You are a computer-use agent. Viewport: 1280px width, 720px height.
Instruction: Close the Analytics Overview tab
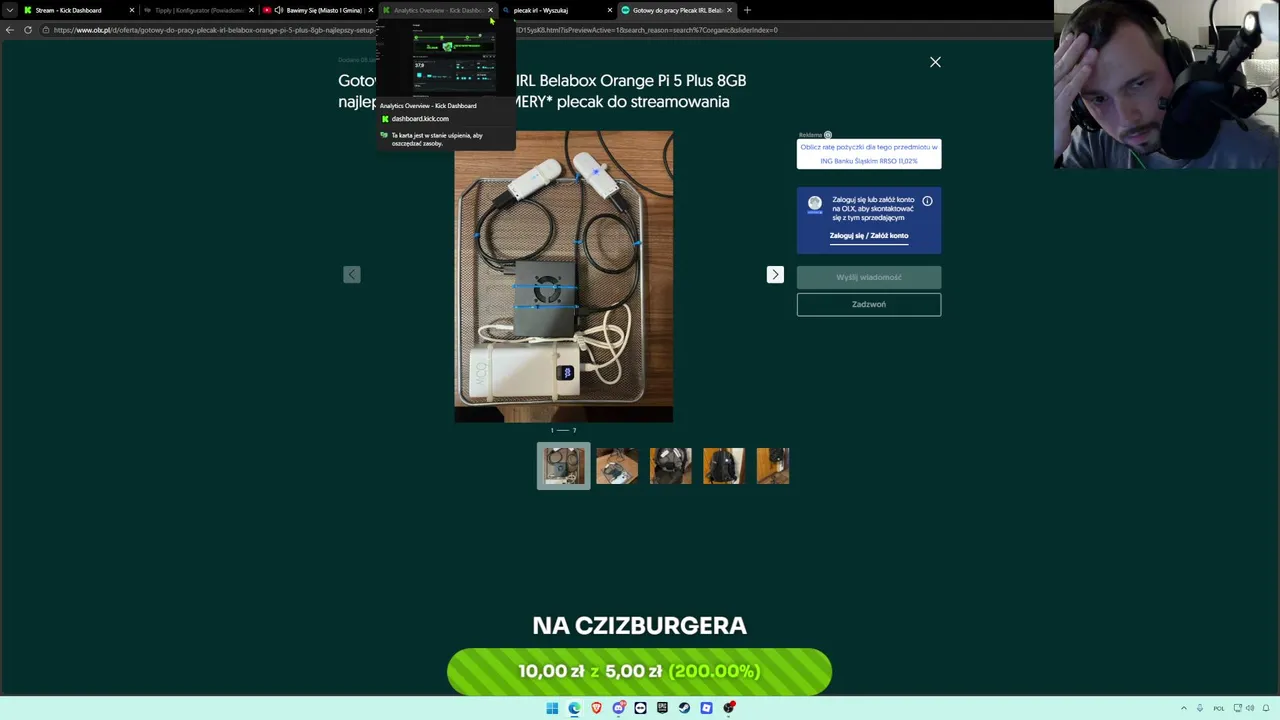(490, 10)
